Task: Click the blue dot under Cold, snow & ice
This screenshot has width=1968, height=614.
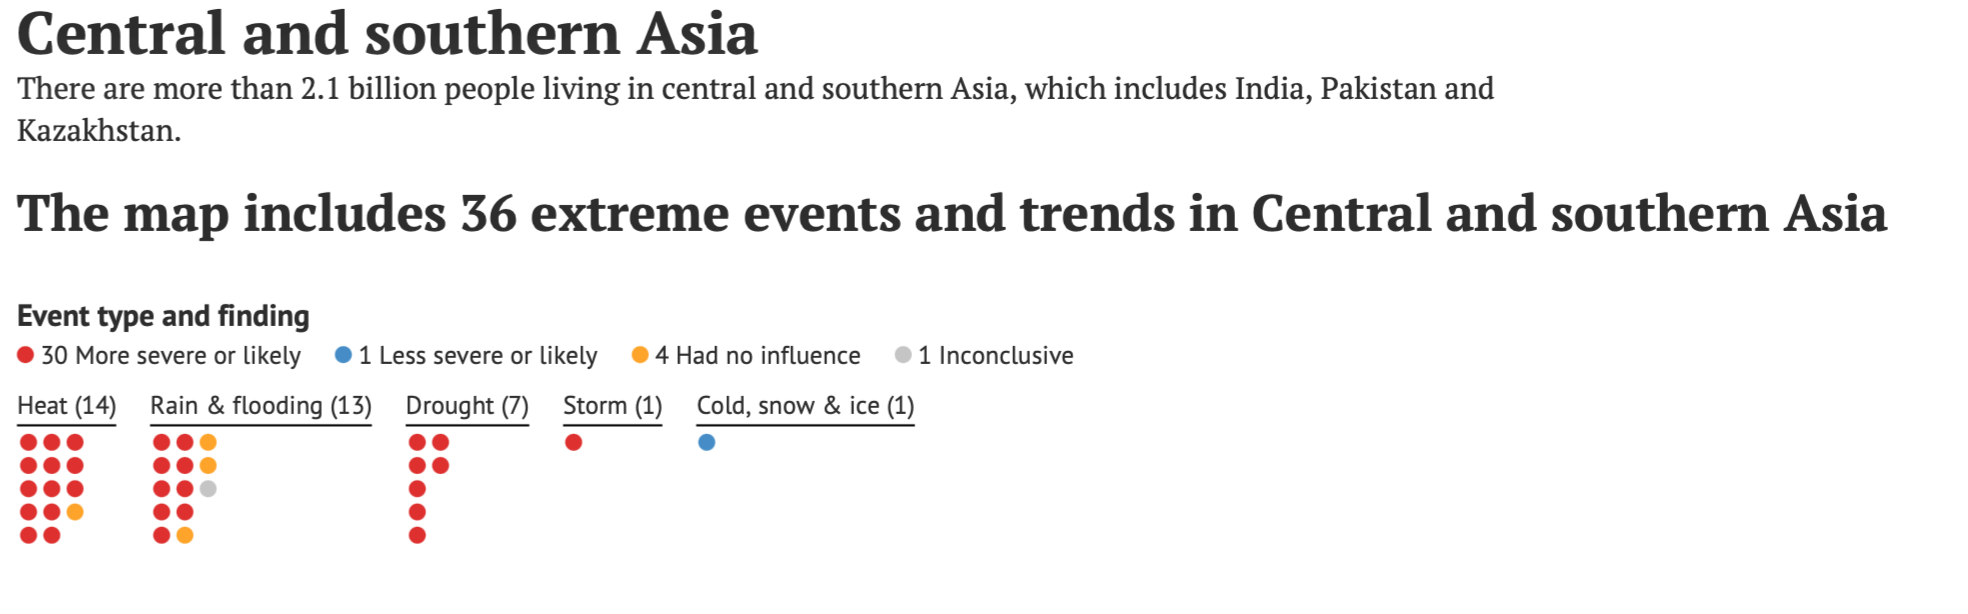Action: click(x=707, y=442)
